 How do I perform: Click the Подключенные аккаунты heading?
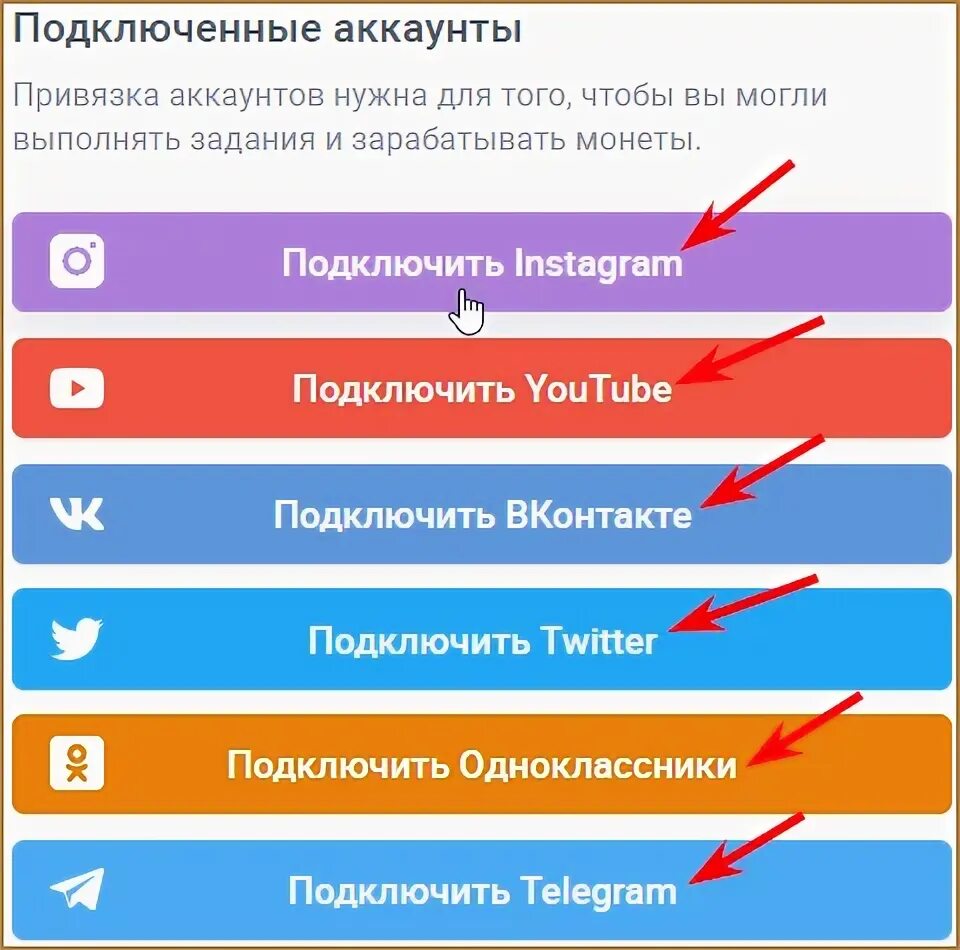[x=268, y=29]
